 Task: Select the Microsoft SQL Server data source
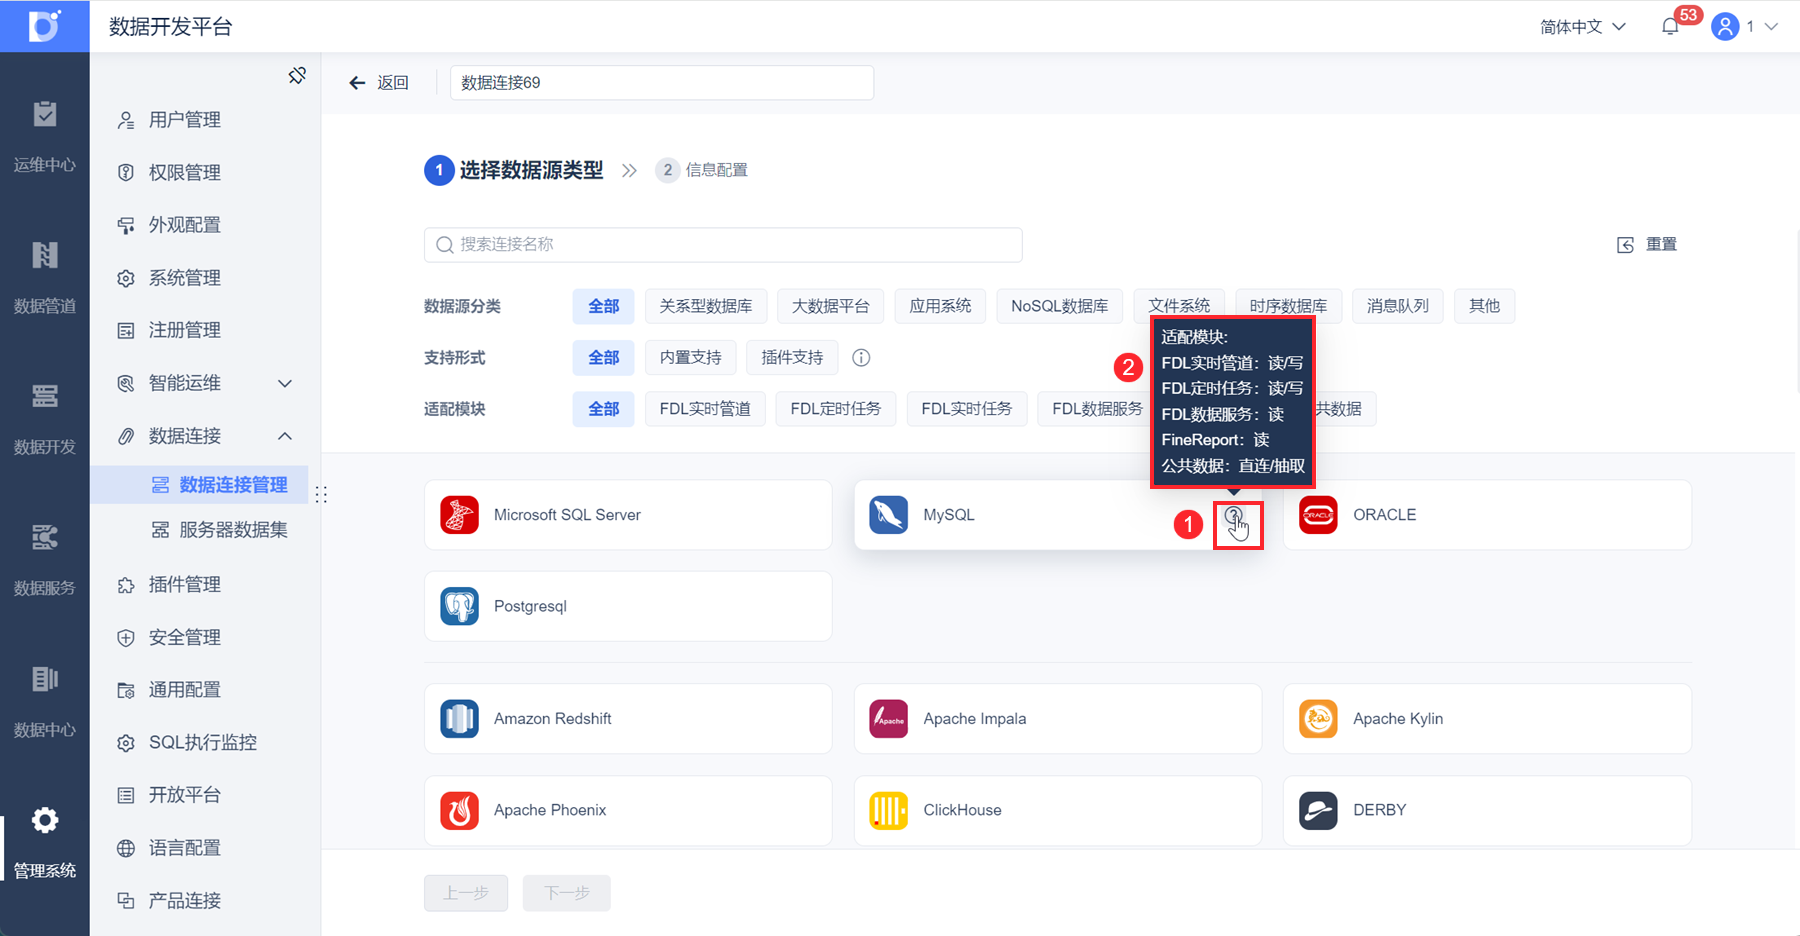[x=628, y=515]
